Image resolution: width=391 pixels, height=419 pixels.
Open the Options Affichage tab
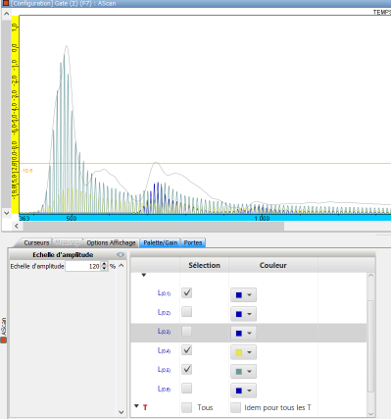[x=111, y=243]
